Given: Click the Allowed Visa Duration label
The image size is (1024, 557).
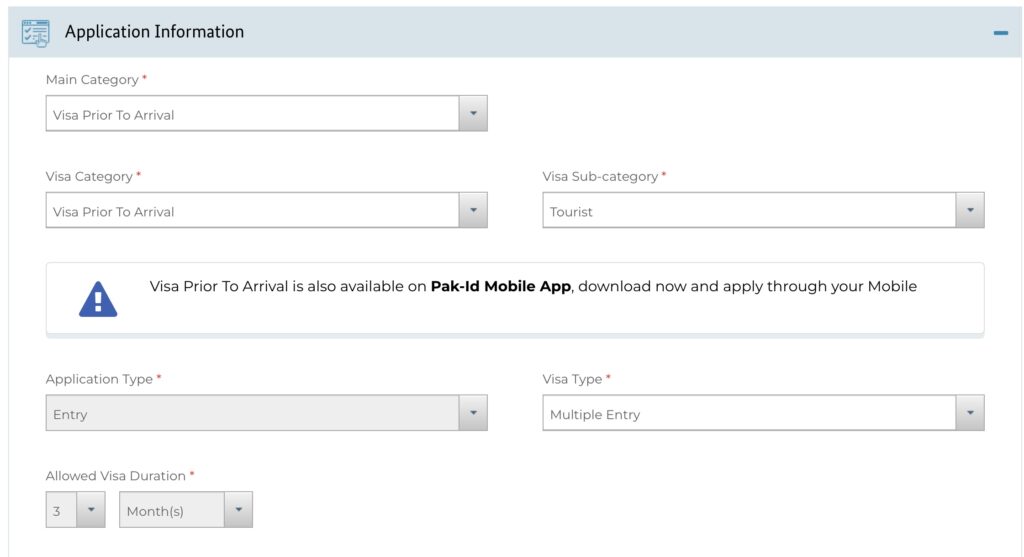Looking at the screenshot, I should [x=116, y=476].
